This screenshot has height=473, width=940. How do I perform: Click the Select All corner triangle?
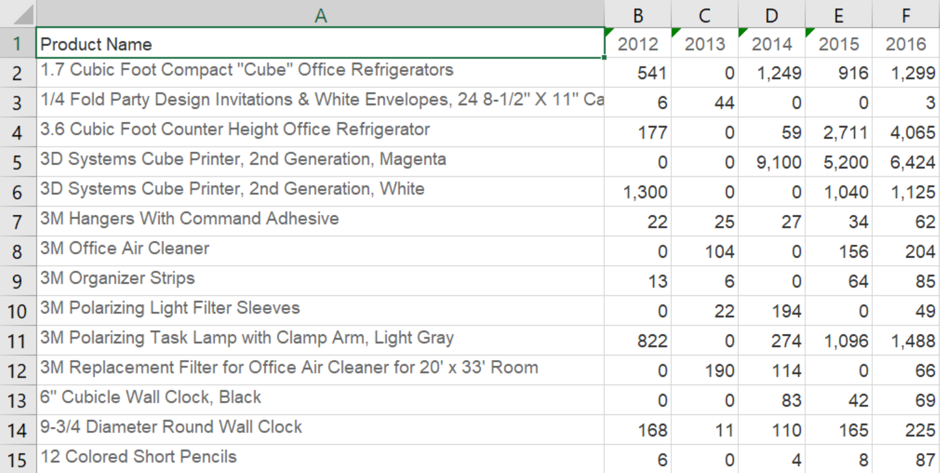(17, 14)
